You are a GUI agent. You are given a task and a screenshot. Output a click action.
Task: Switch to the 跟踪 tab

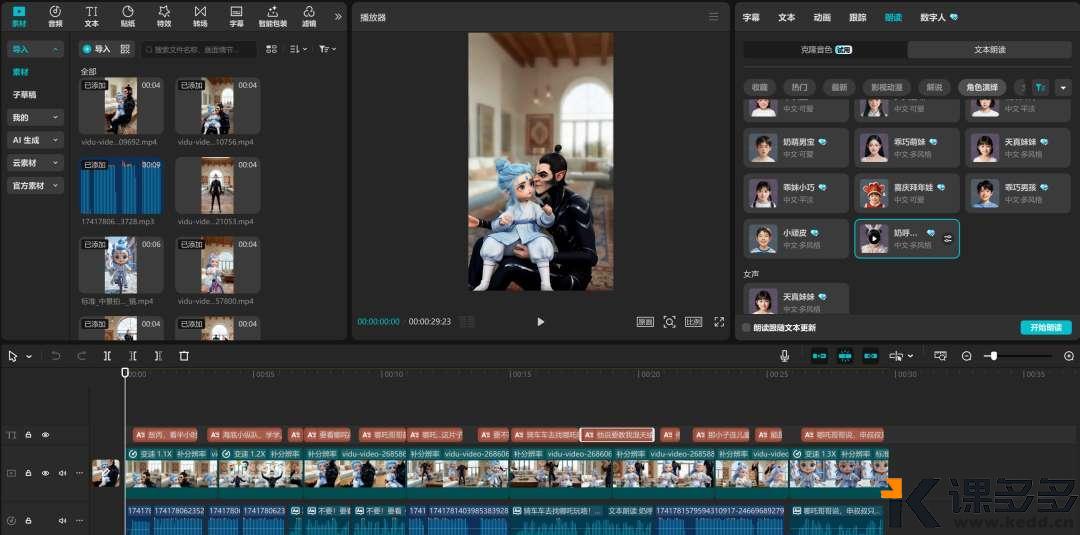click(x=858, y=17)
